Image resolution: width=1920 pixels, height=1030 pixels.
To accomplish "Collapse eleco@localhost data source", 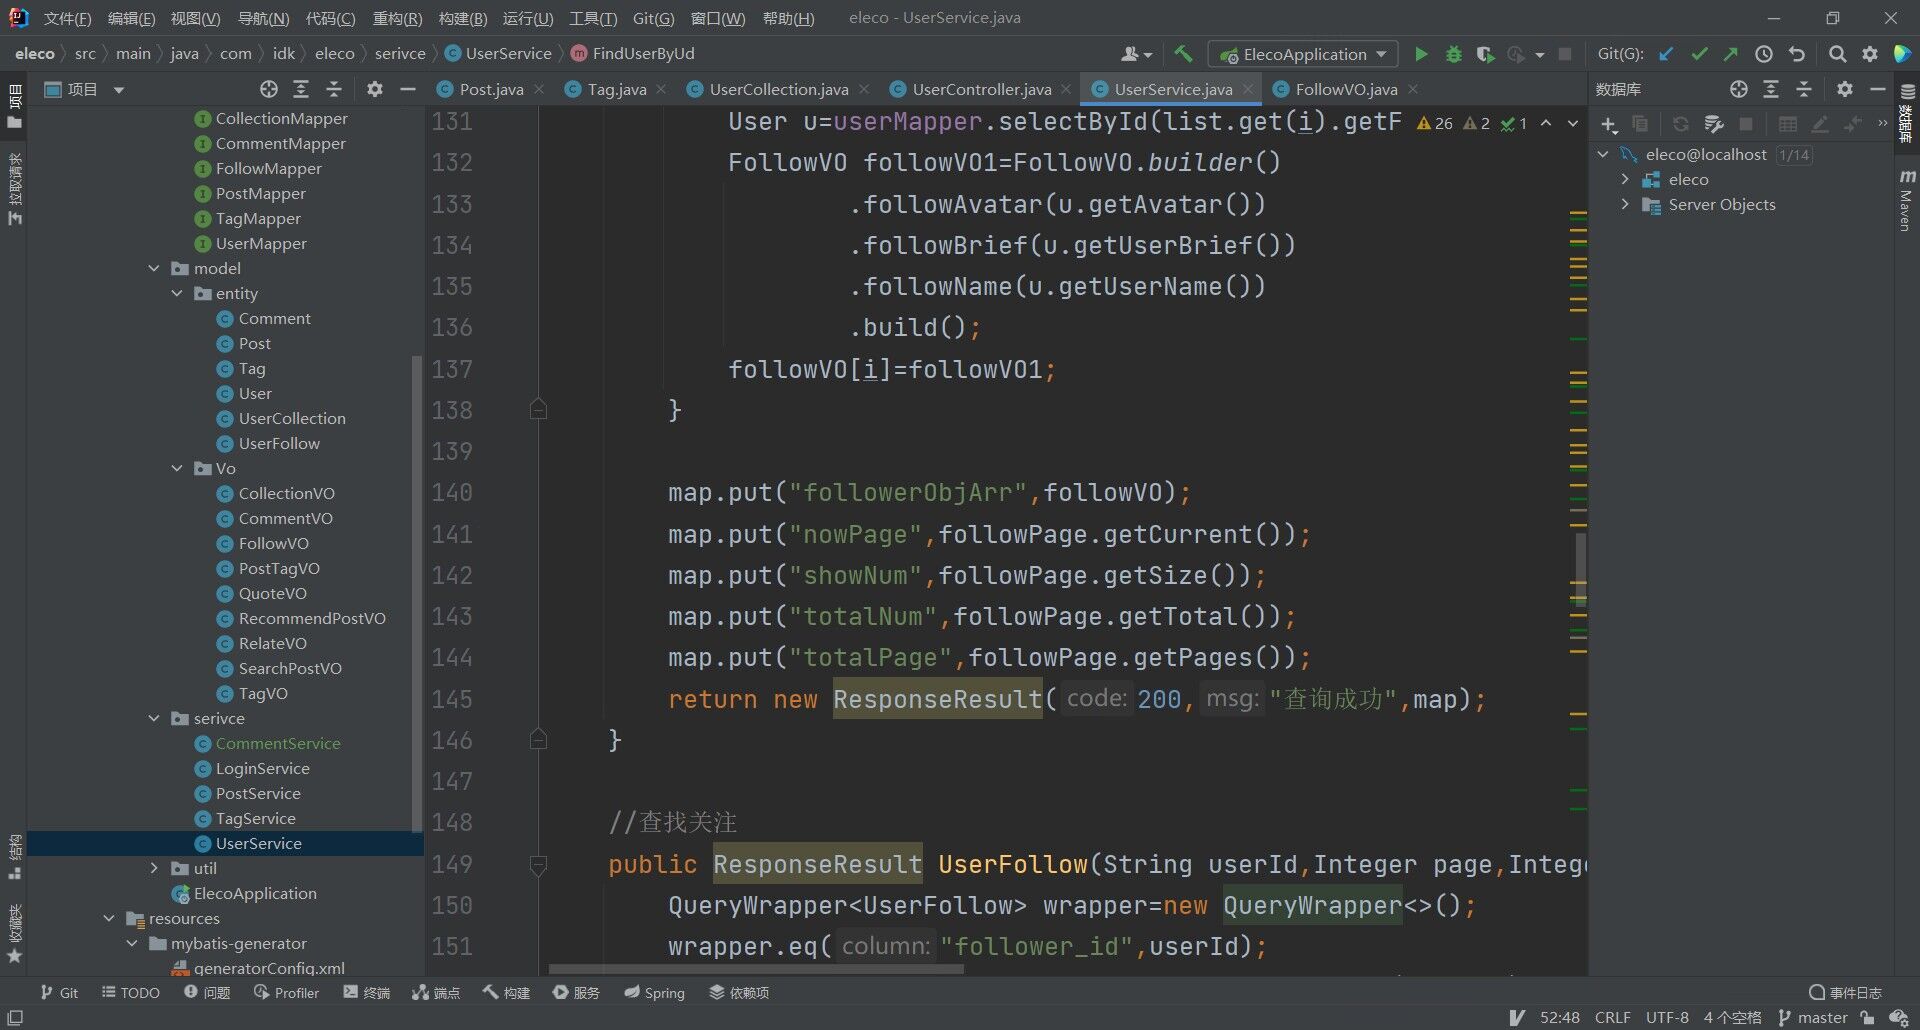I will click(1603, 154).
